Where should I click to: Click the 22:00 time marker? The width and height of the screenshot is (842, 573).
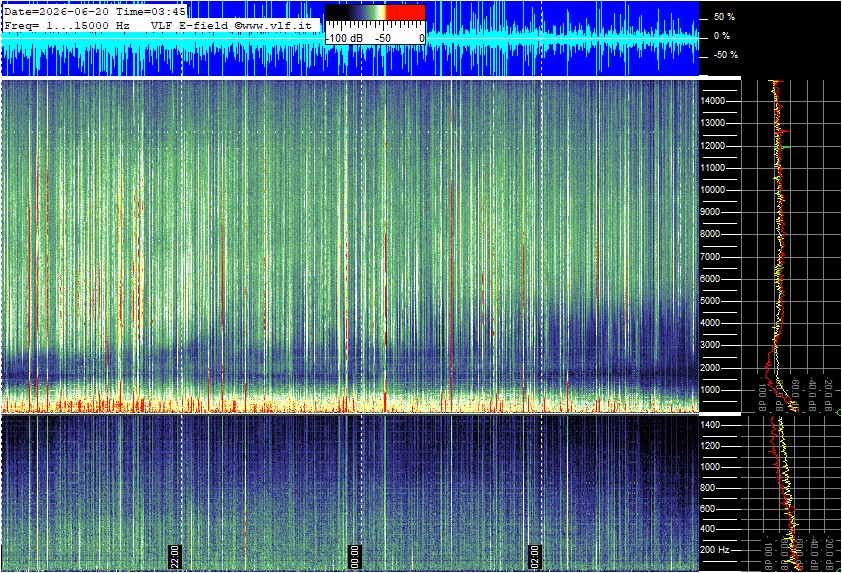[175, 556]
